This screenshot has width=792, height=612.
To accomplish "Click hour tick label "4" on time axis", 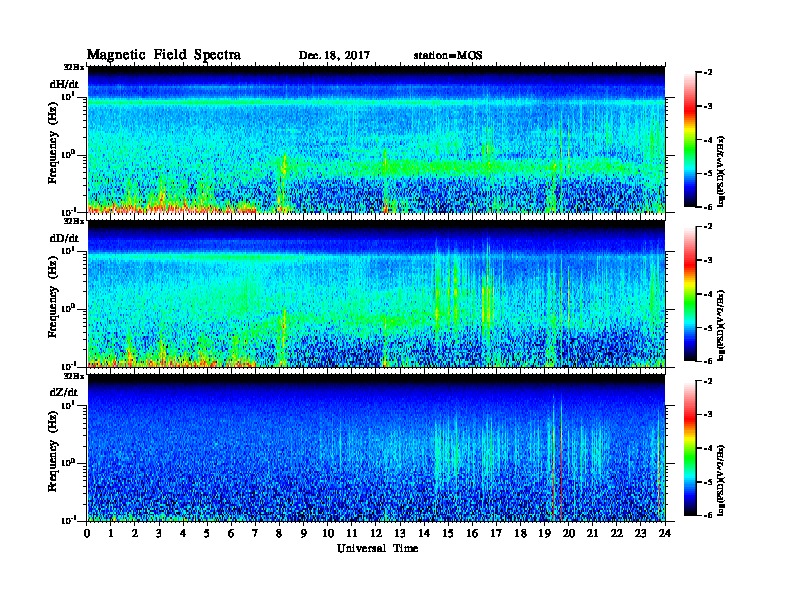I will pyautogui.click(x=183, y=533).
